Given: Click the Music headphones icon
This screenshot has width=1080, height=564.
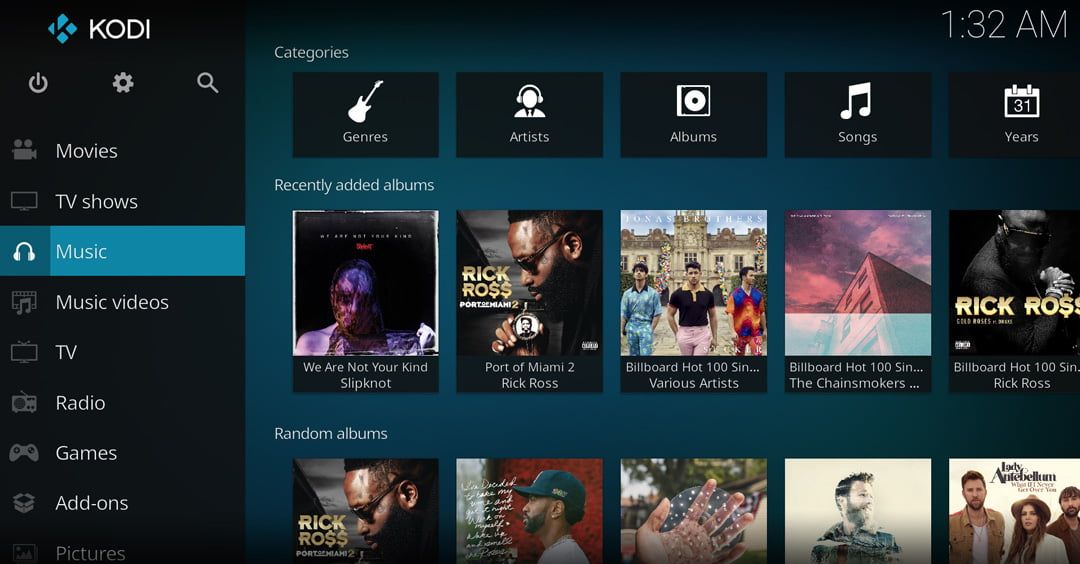Looking at the screenshot, I should pos(24,251).
